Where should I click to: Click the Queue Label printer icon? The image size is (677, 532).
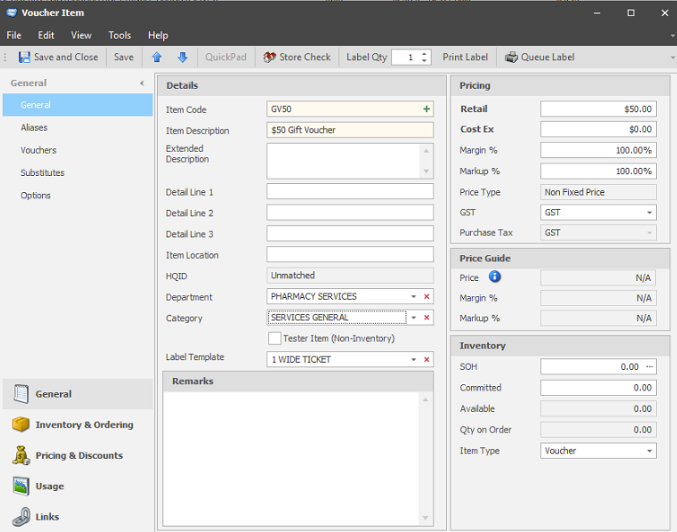click(511, 57)
